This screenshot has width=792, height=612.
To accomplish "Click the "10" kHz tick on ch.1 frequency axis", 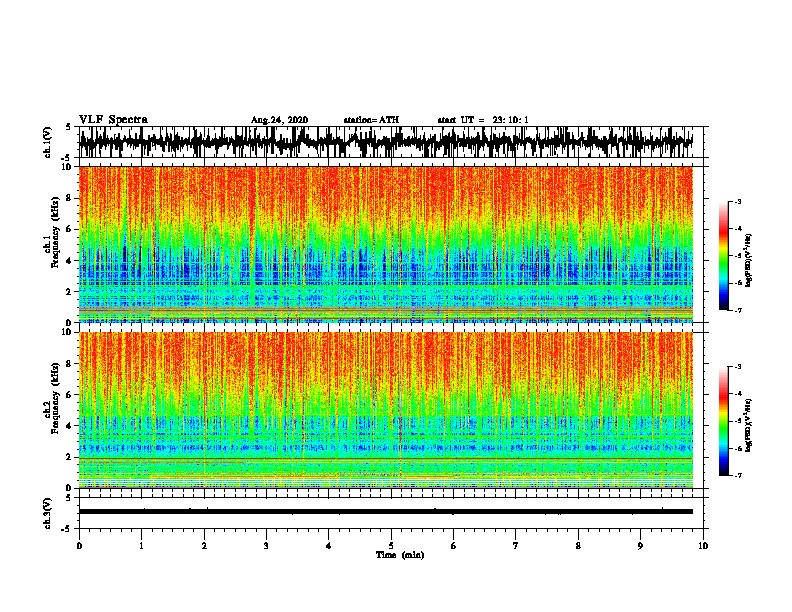I will pyautogui.click(x=68, y=168).
